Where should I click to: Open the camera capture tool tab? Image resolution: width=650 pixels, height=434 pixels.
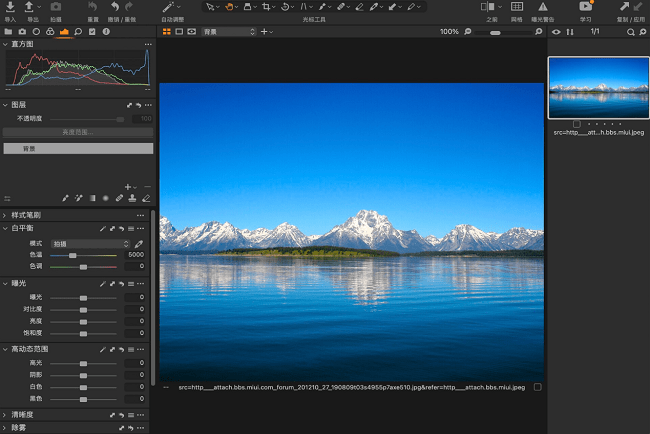(x=21, y=32)
